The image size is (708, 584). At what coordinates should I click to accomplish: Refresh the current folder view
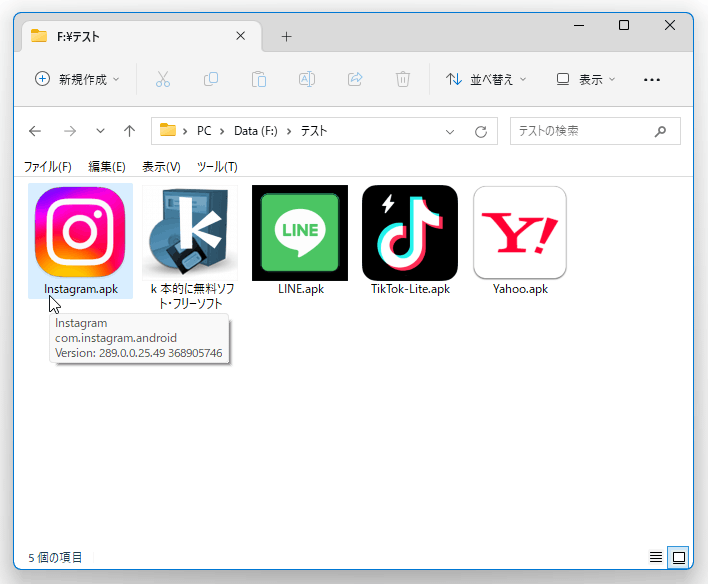(481, 132)
